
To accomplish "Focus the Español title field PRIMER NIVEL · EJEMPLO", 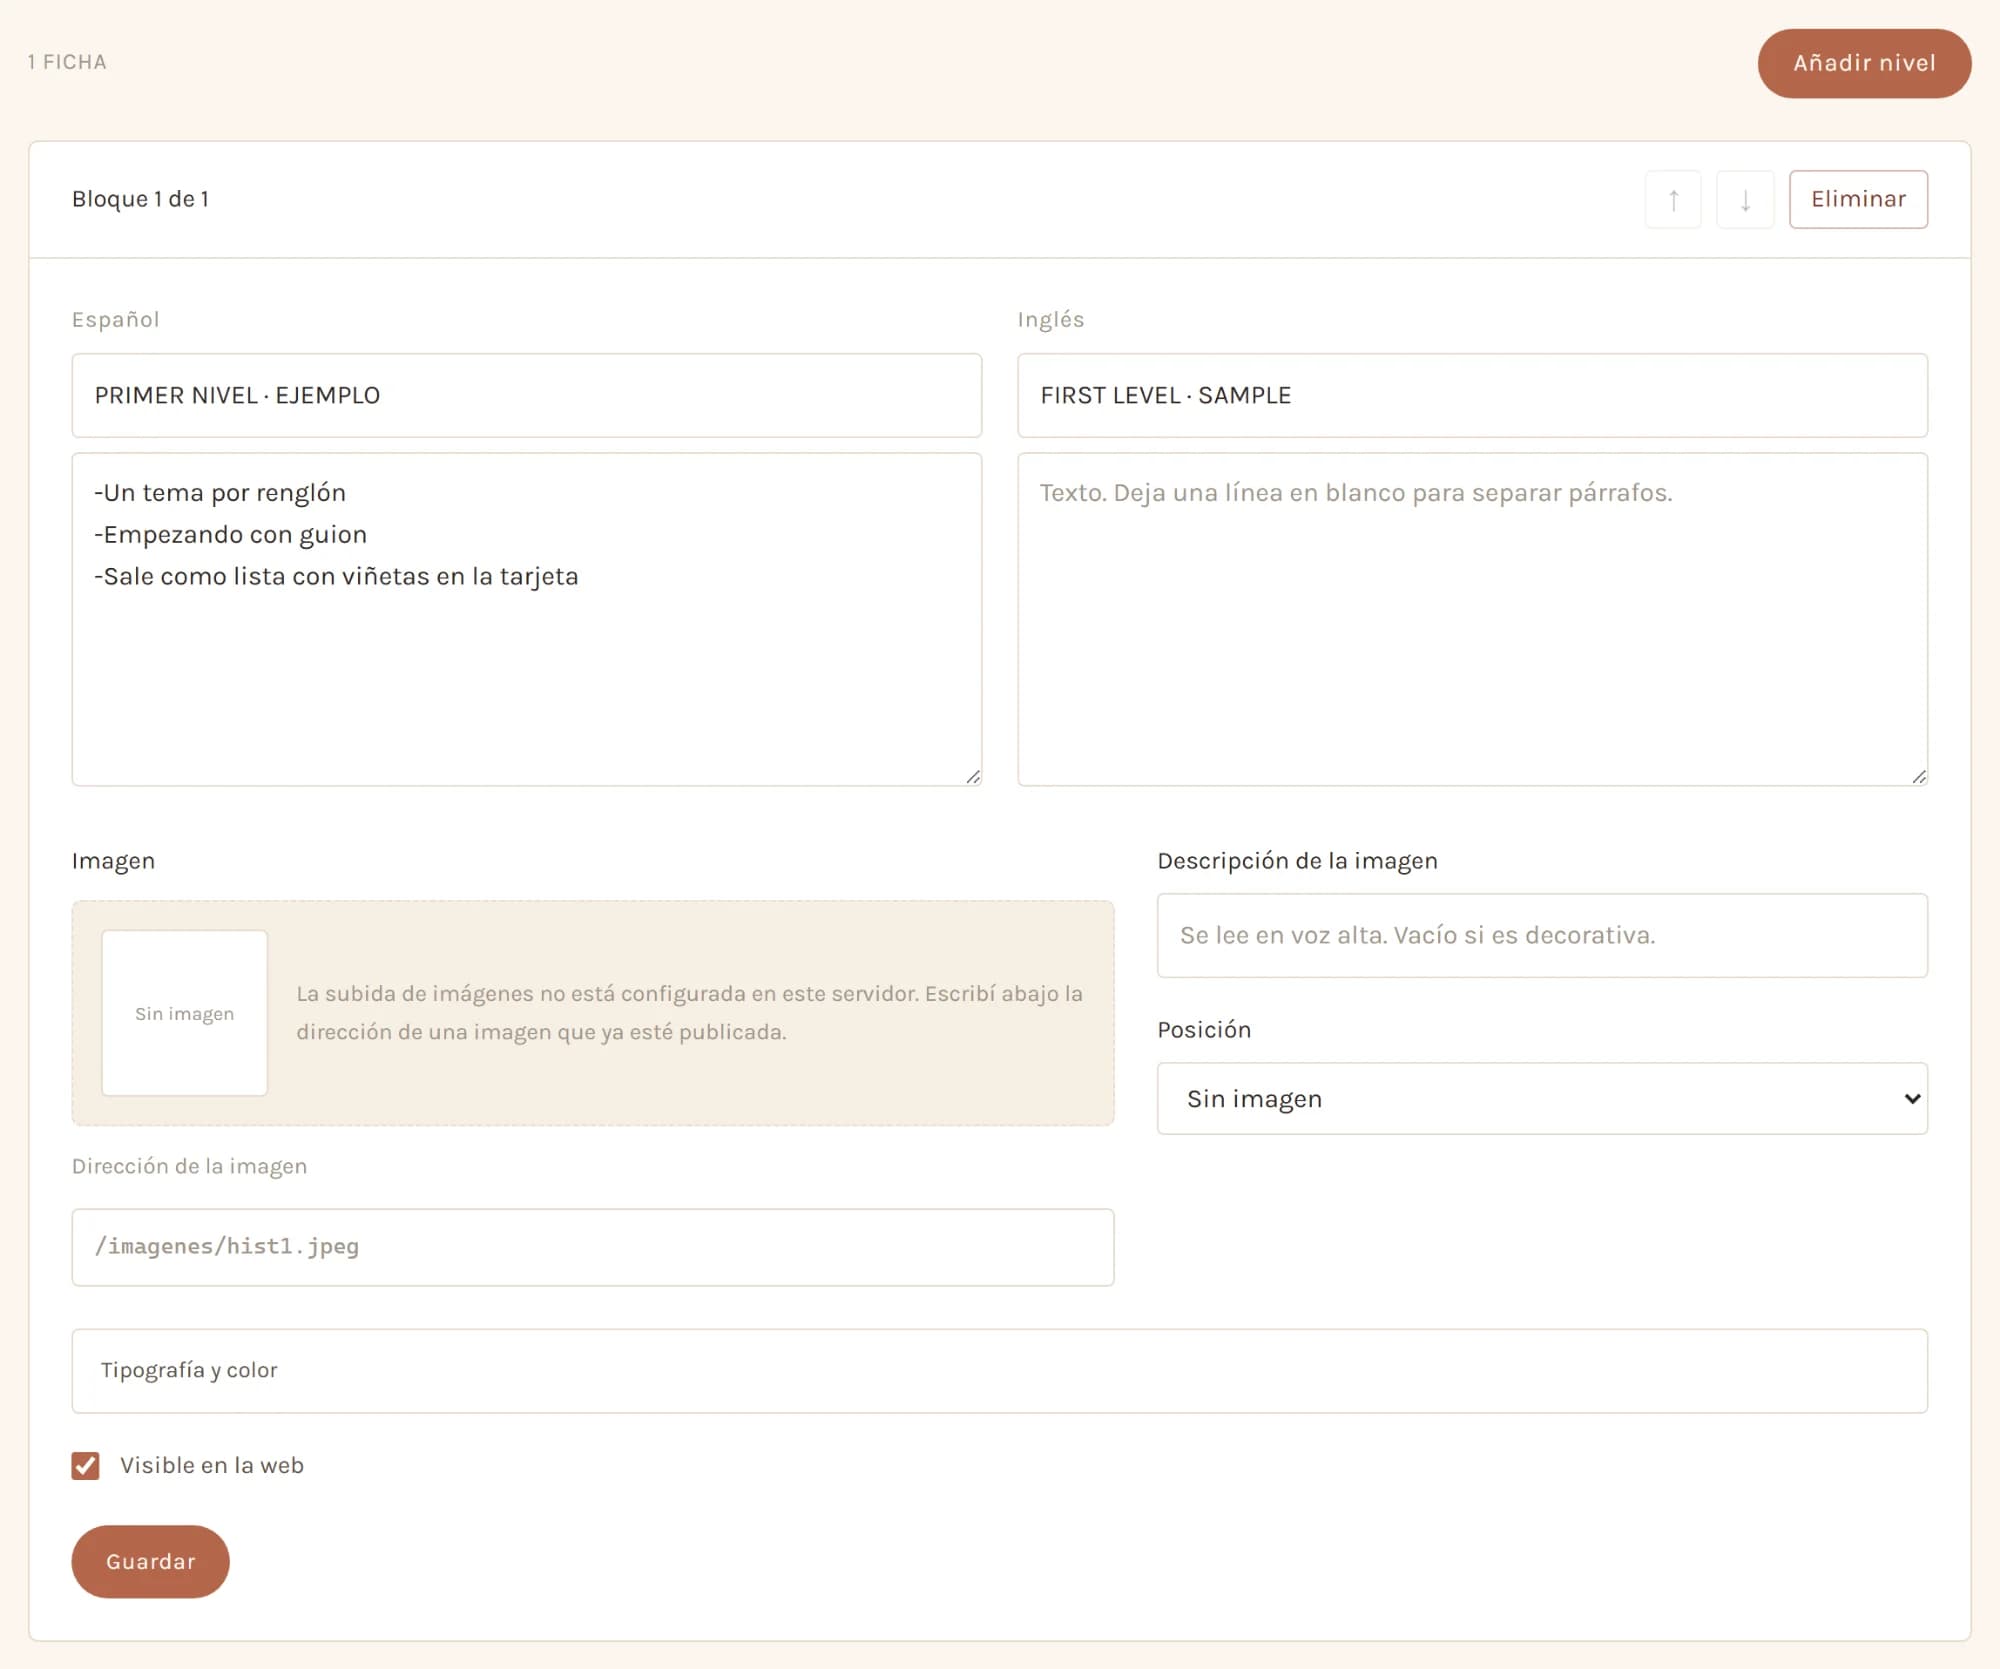I will pos(526,395).
